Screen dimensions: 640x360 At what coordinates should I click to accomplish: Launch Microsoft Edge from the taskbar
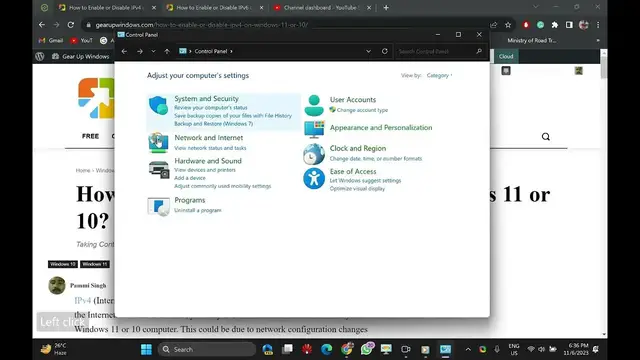[x=327, y=349]
